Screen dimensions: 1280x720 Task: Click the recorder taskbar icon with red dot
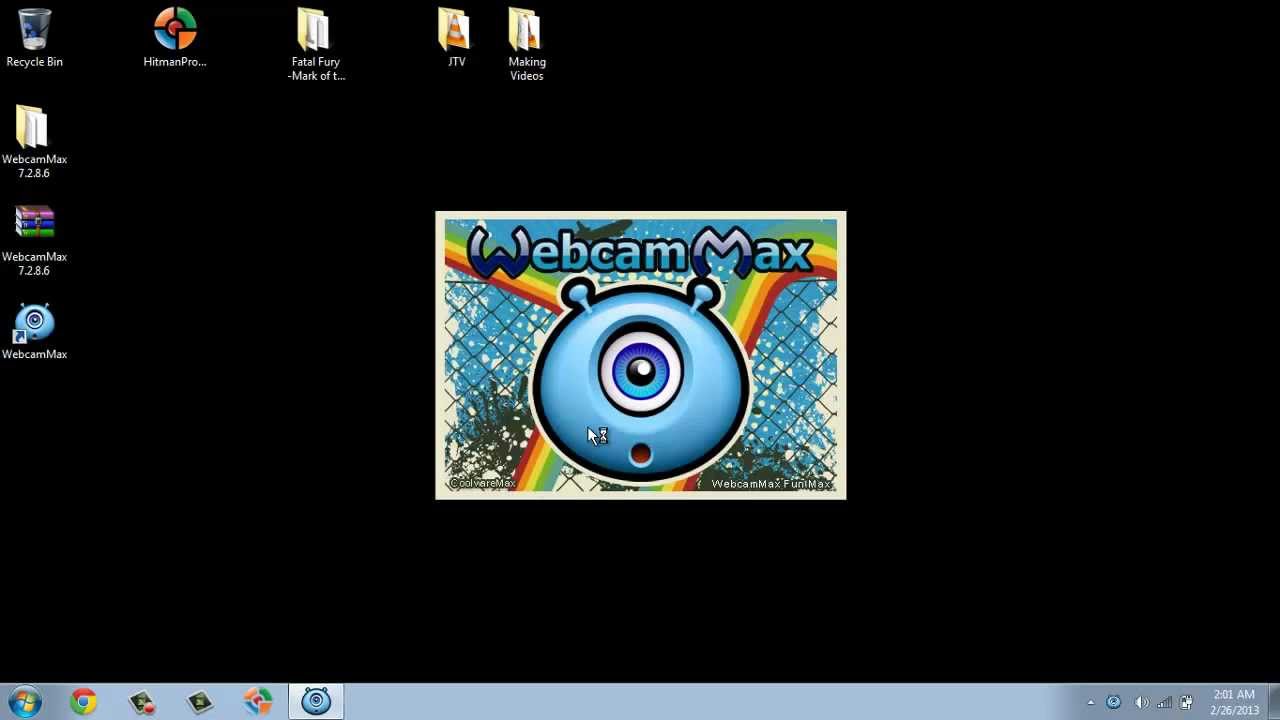pyautogui.click(x=142, y=702)
